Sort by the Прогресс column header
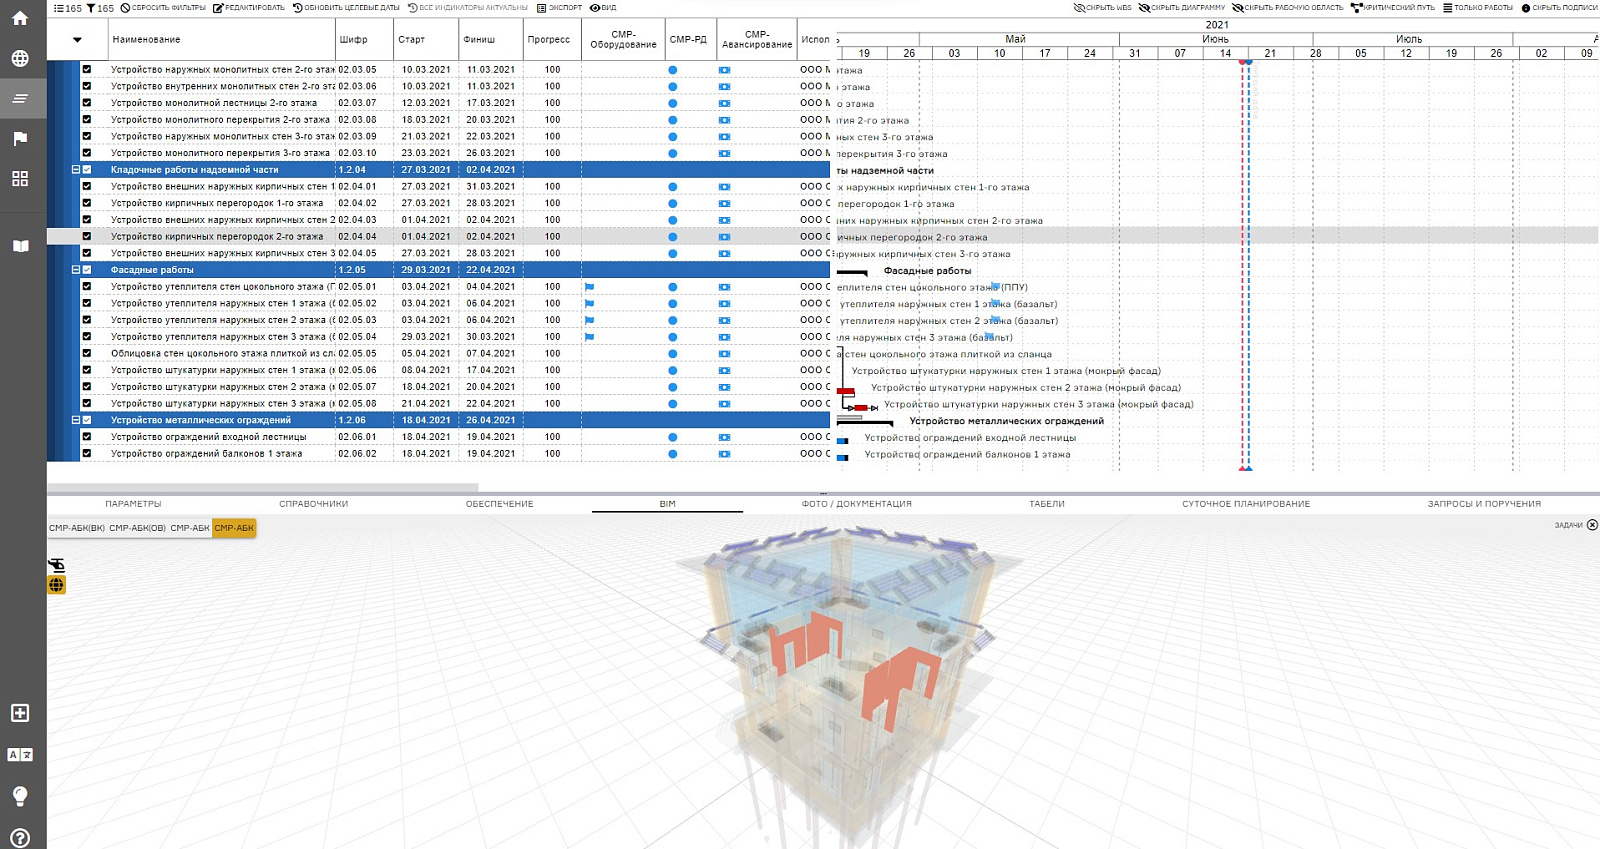 click(549, 40)
